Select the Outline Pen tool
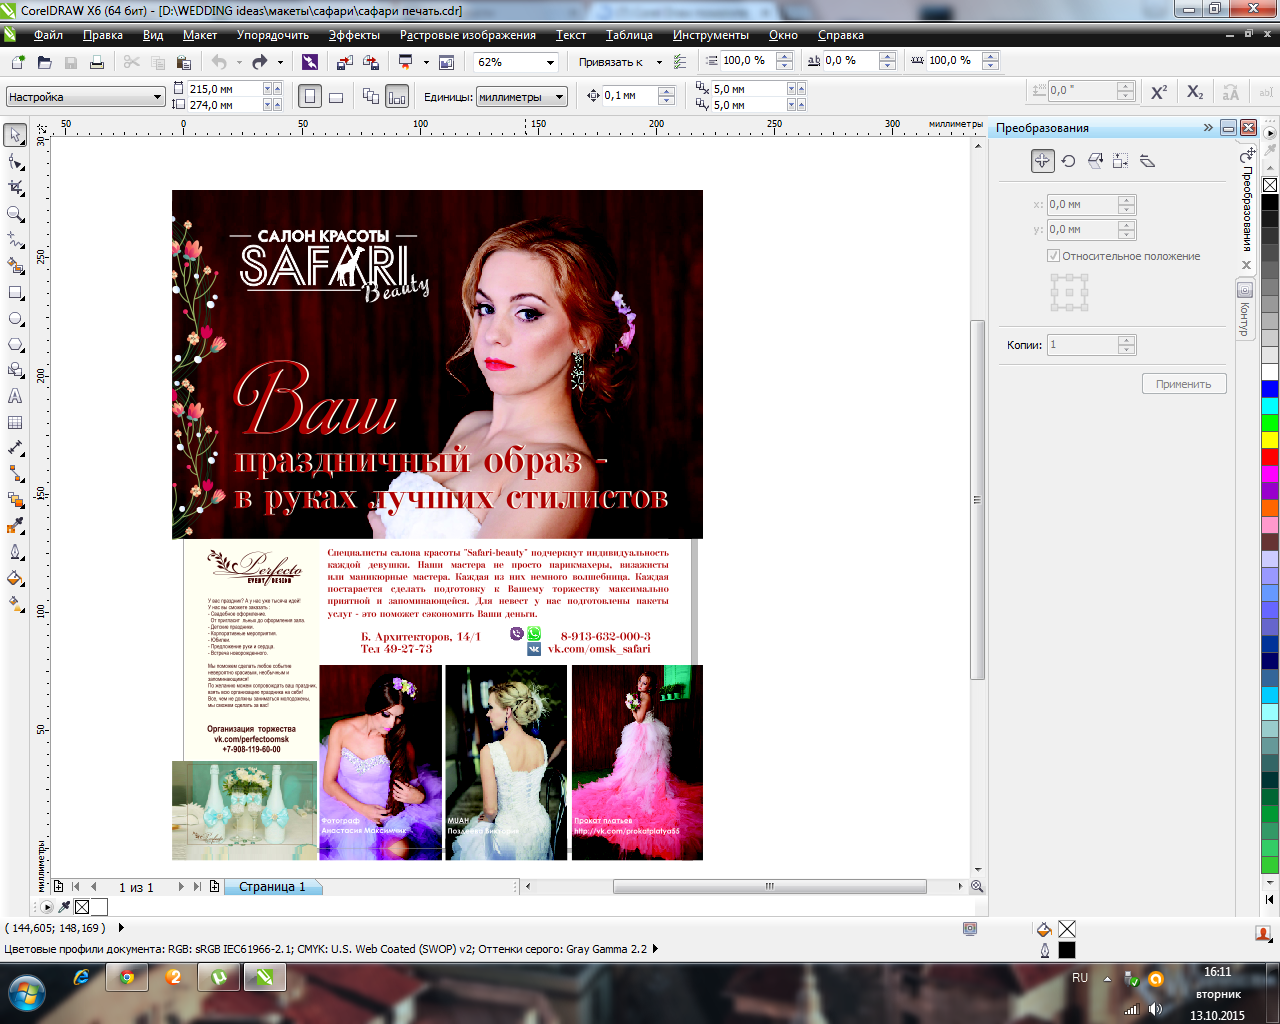The image size is (1280, 1024). pos(16,552)
